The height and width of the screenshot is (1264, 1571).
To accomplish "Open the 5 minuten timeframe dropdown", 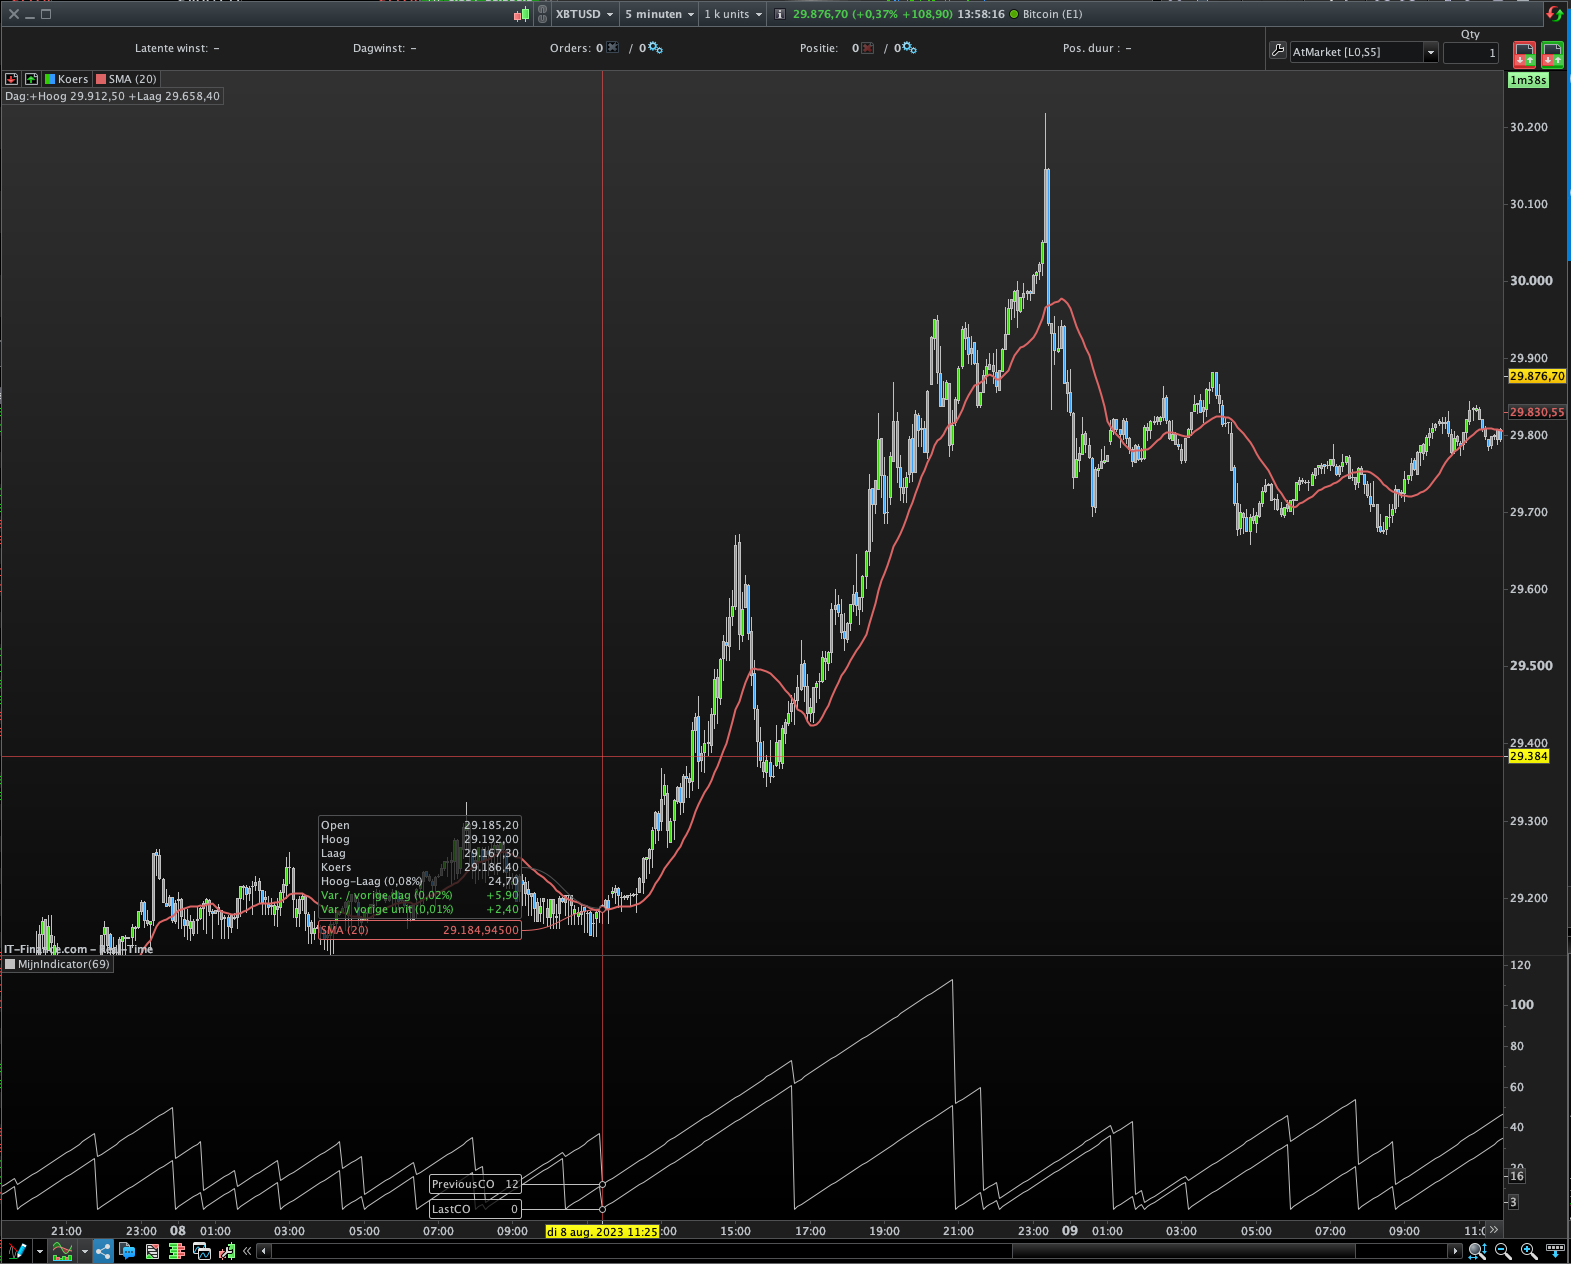I will (659, 14).
